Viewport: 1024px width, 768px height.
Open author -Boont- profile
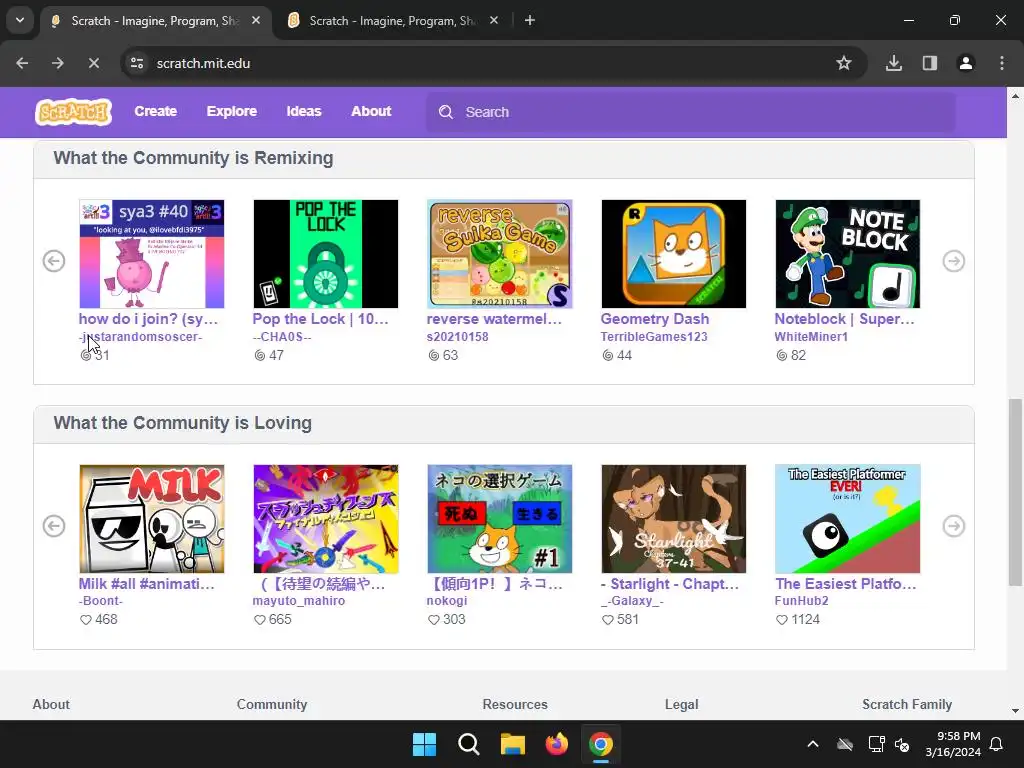click(101, 601)
